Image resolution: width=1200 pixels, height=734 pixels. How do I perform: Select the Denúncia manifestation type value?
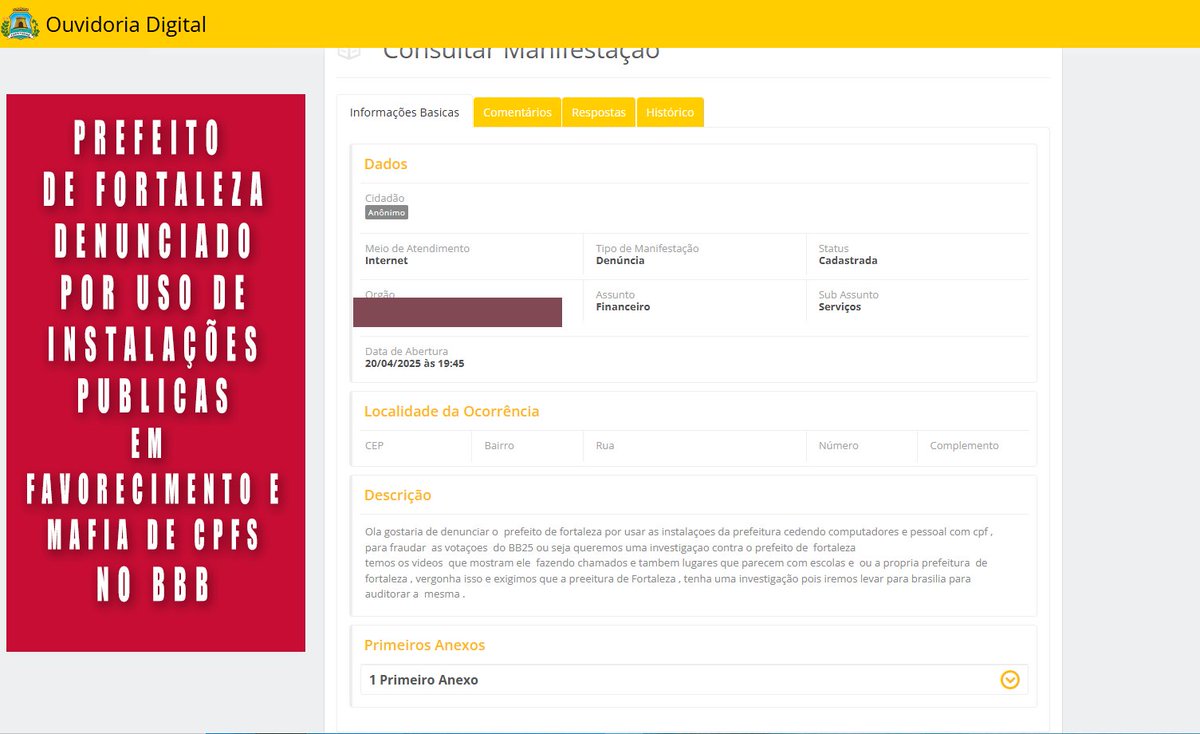[x=620, y=261]
